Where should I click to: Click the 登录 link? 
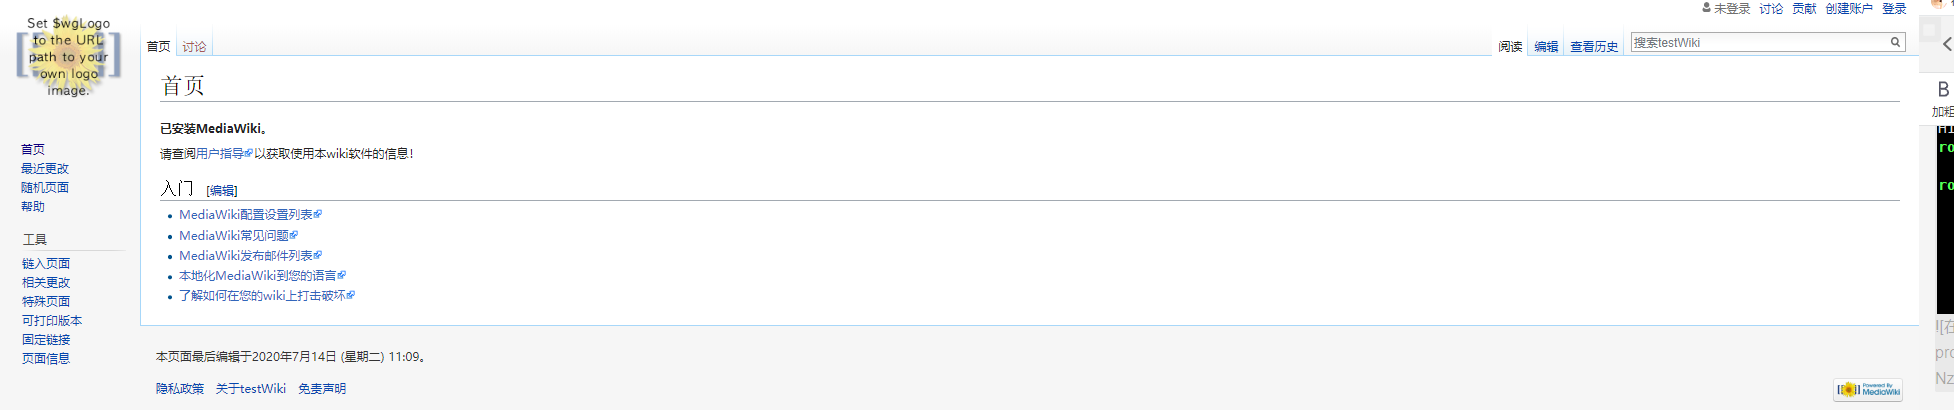[1894, 9]
